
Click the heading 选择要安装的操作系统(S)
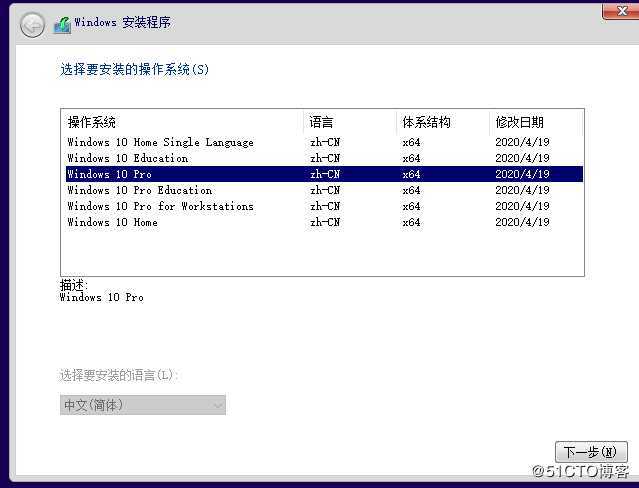[x=134, y=69]
